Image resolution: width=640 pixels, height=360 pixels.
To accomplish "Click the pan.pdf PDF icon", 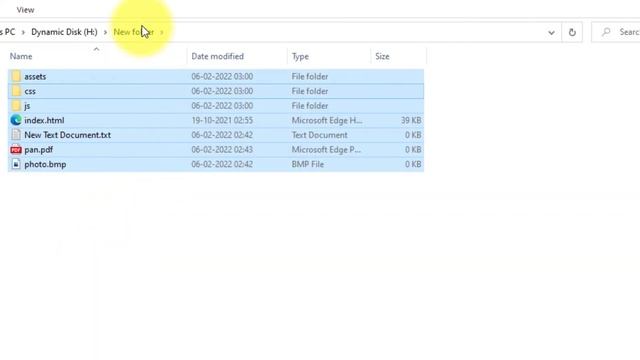I will (16, 150).
